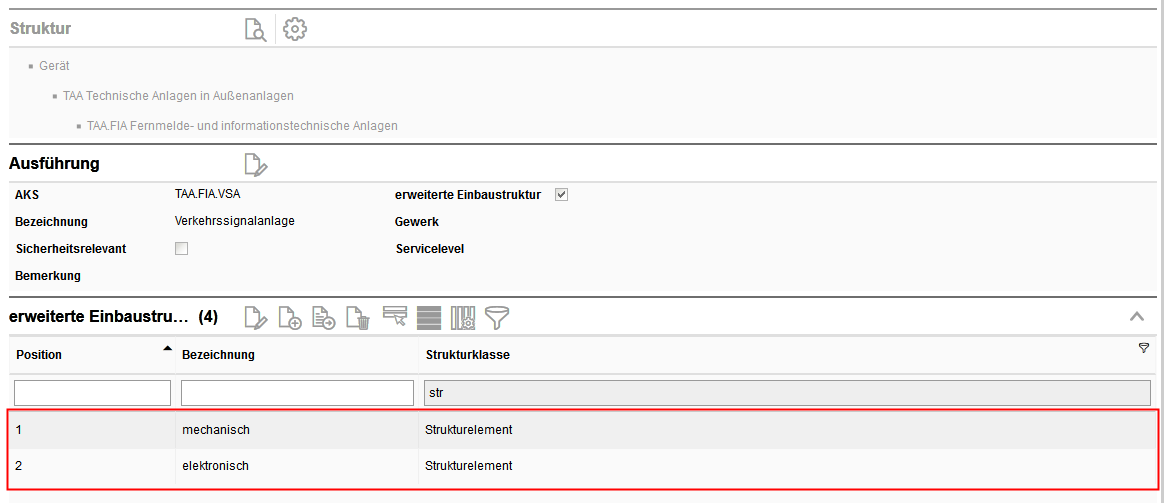The height and width of the screenshot is (503, 1164).
Task: Select TAA Technische Anlagen in Außenanlagen node
Action: click(178, 96)
